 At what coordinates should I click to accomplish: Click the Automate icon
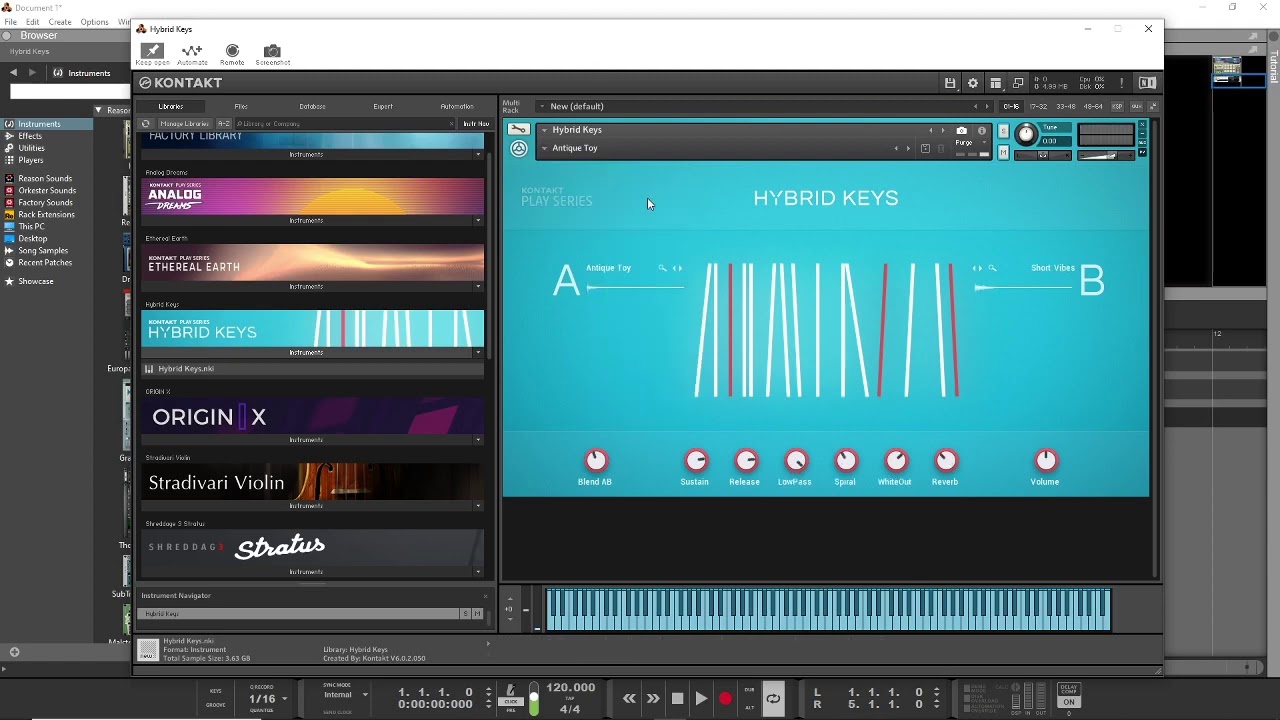click(192, 51)
